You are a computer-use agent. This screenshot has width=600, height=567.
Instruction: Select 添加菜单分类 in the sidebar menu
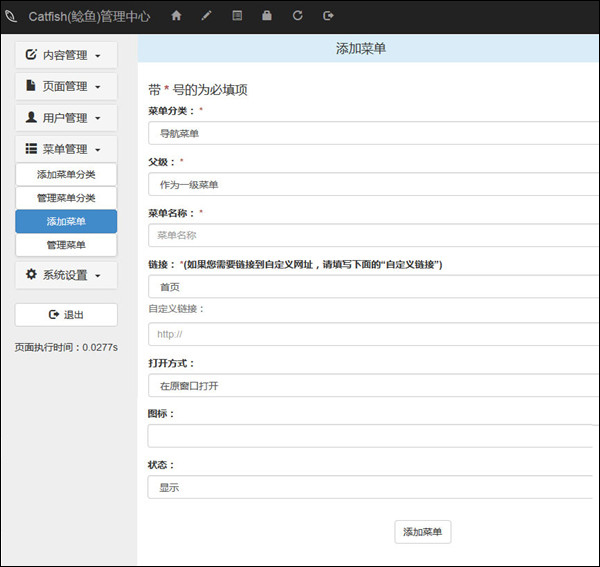click(66, 175)
